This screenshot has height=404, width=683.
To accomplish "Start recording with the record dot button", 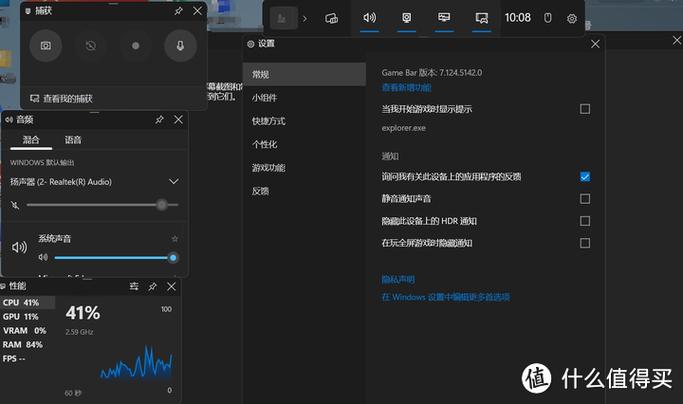I will pyautogui.click(x=135, y=46).
